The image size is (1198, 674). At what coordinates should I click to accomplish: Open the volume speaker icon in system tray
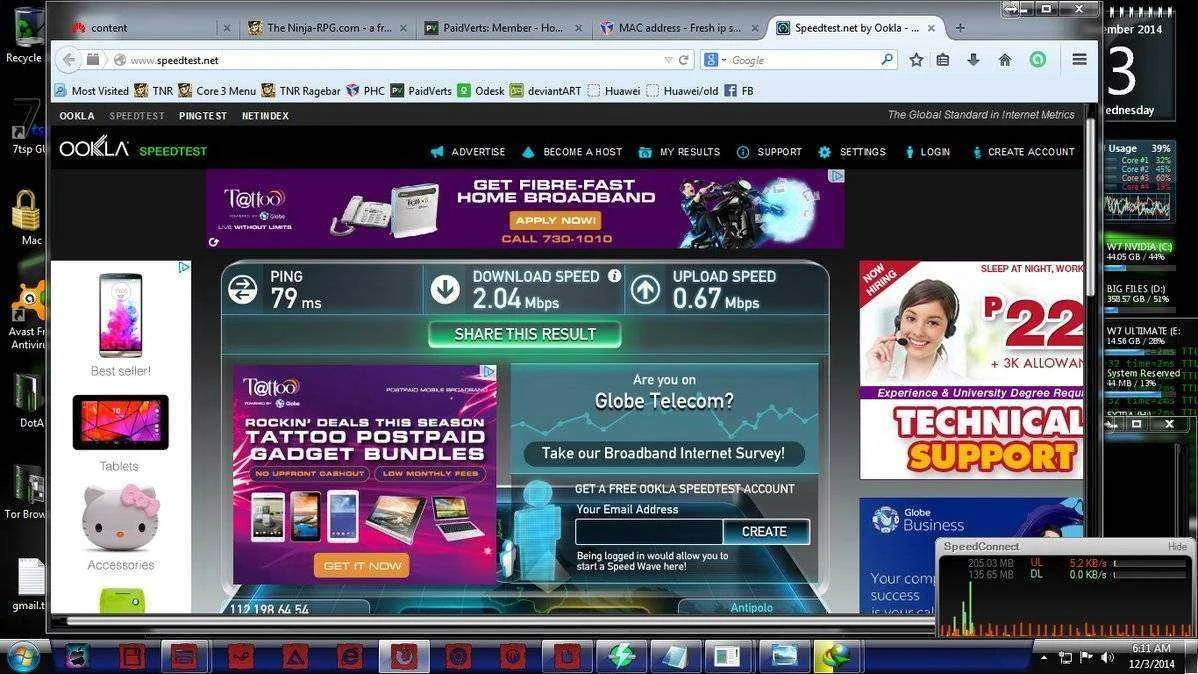(1107, 658)
